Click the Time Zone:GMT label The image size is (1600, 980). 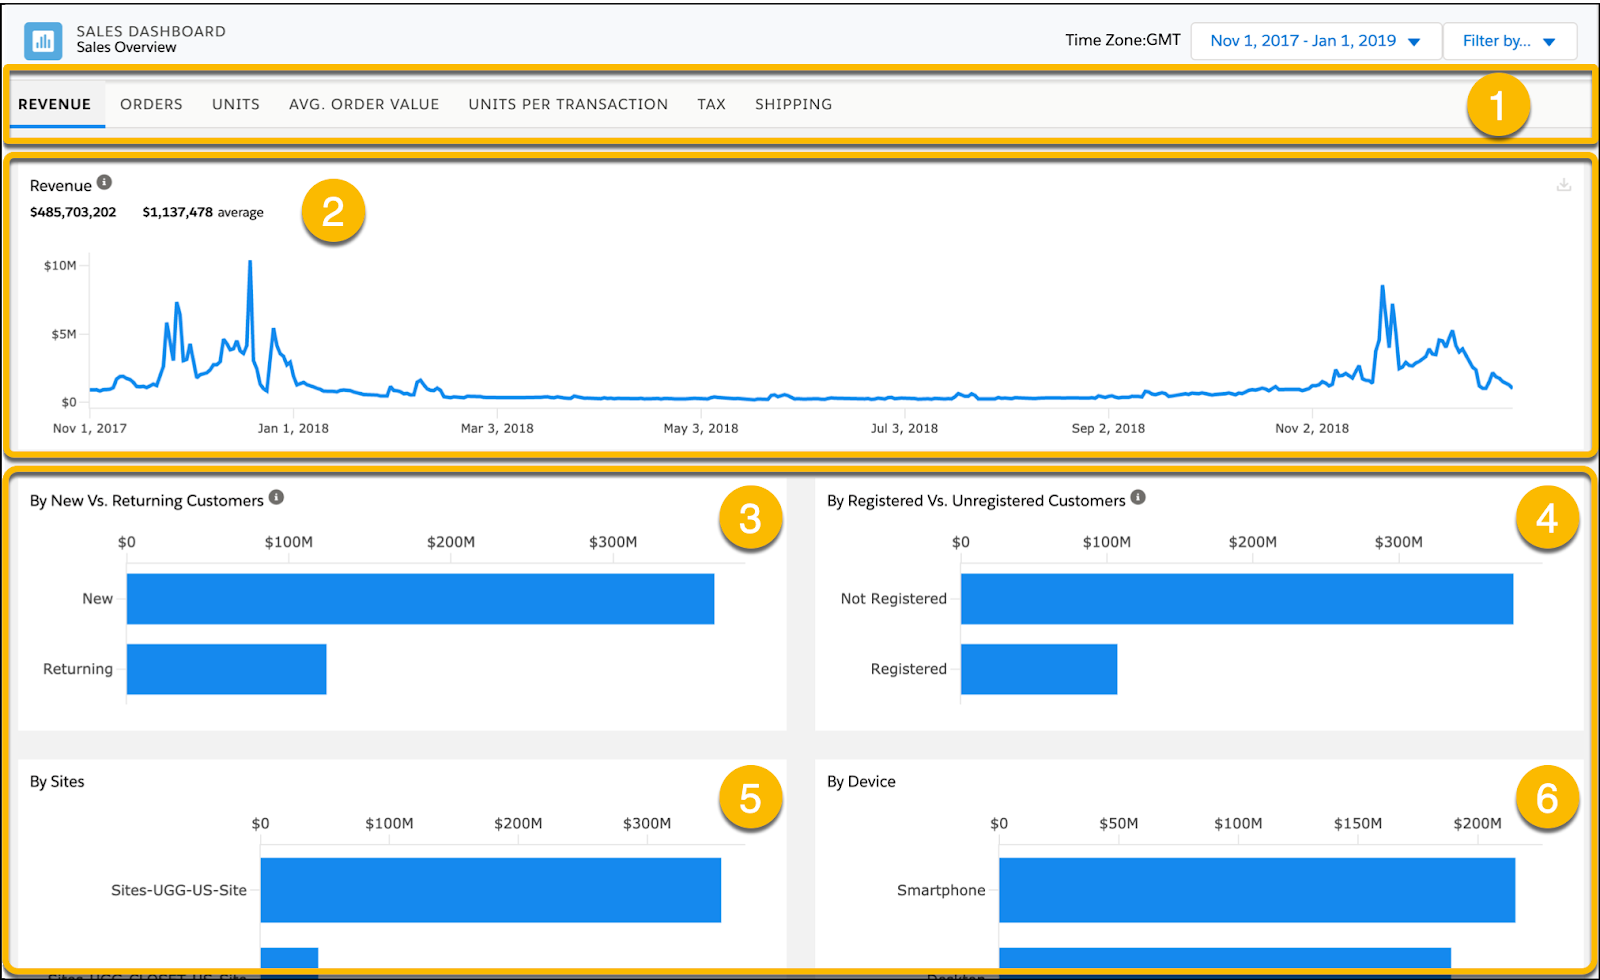(1122, 40)
